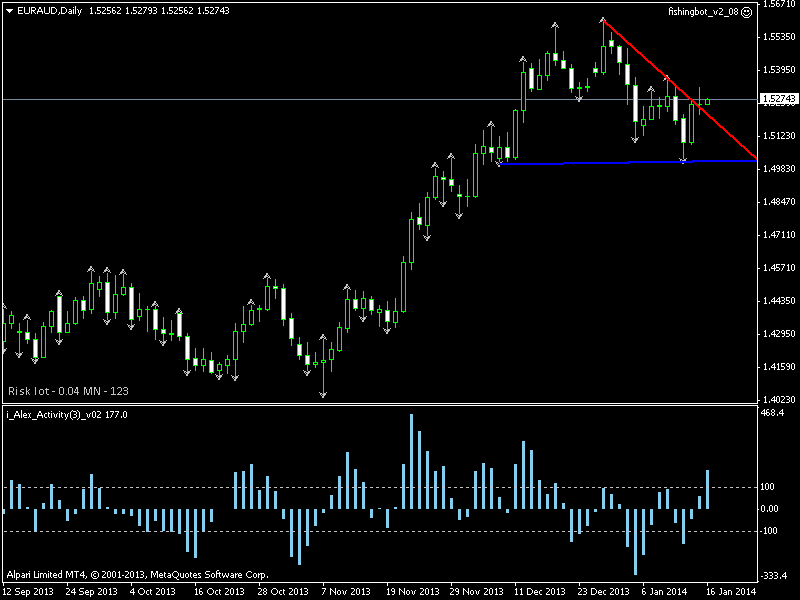Click the EURAUD,Daily chart title text
The width and height of the screenshot is (800, 600).
[x=49, y=11]
